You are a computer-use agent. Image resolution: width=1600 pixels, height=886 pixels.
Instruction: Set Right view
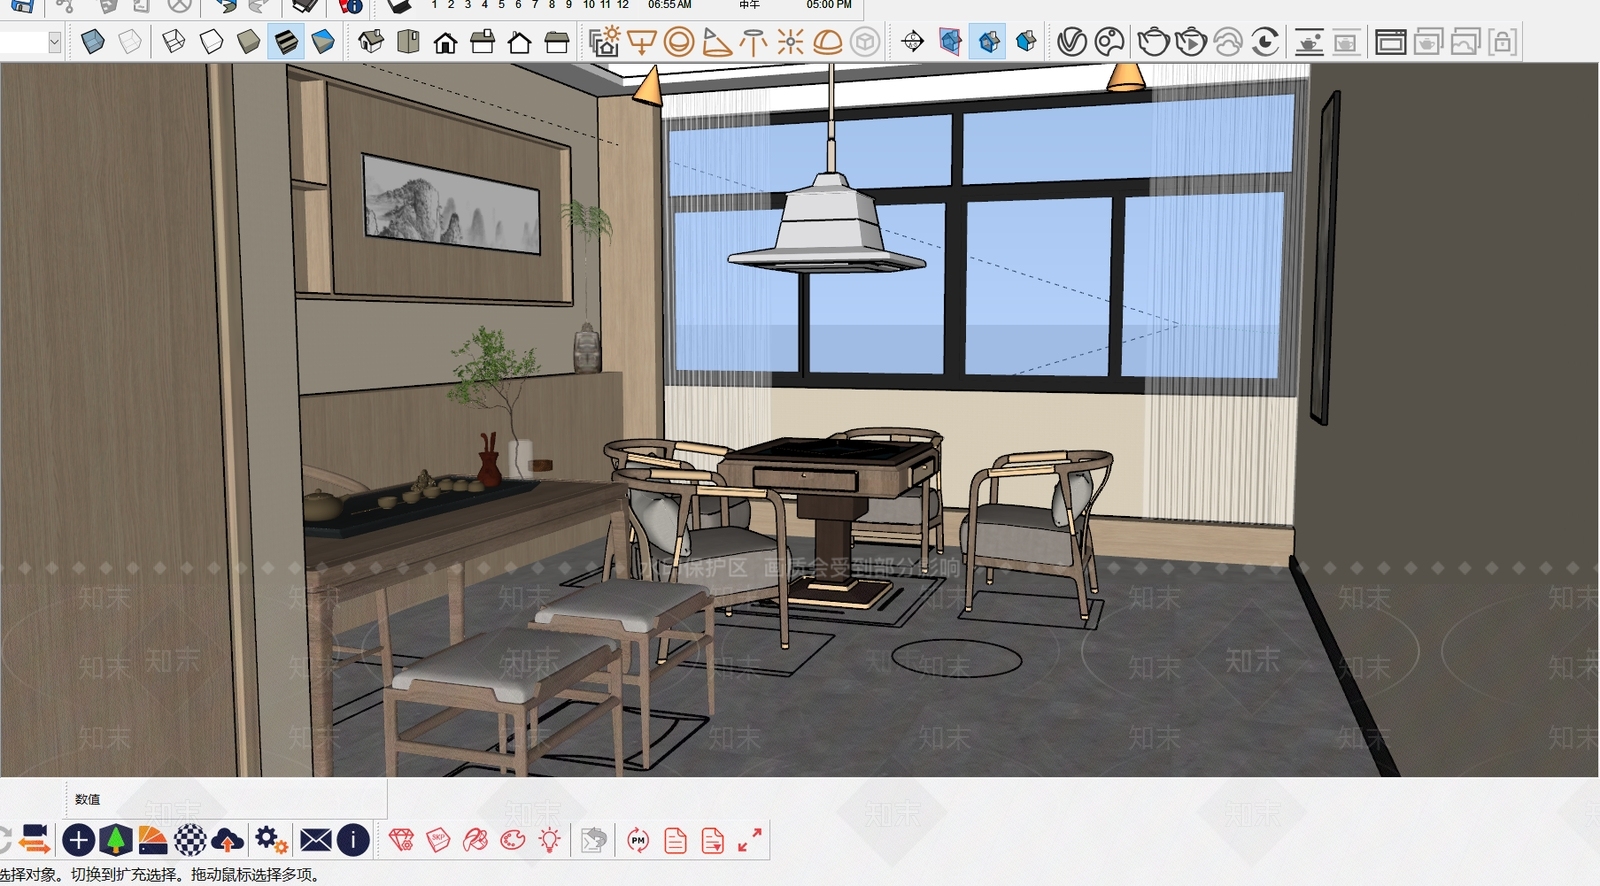point(482,42)
